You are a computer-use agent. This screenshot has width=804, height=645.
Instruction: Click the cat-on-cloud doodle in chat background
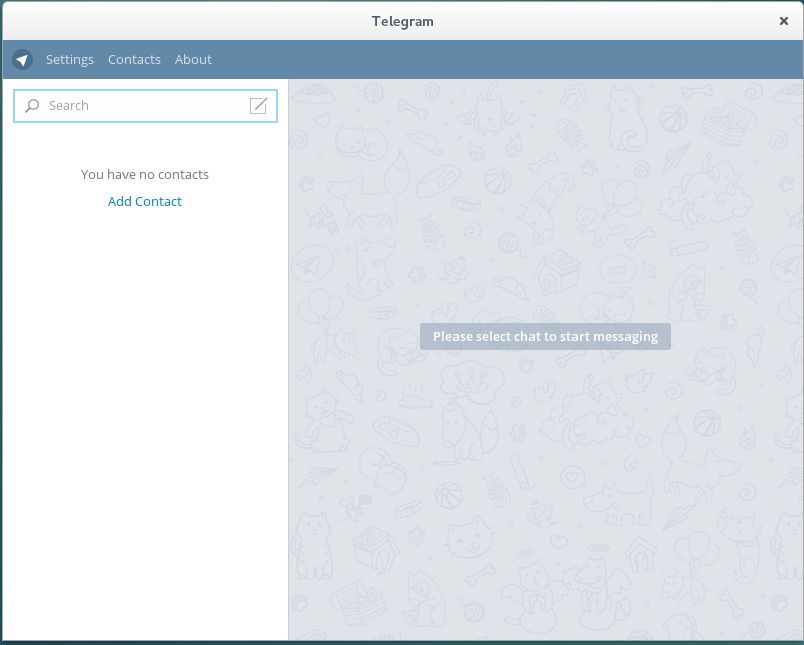point(710,195)
